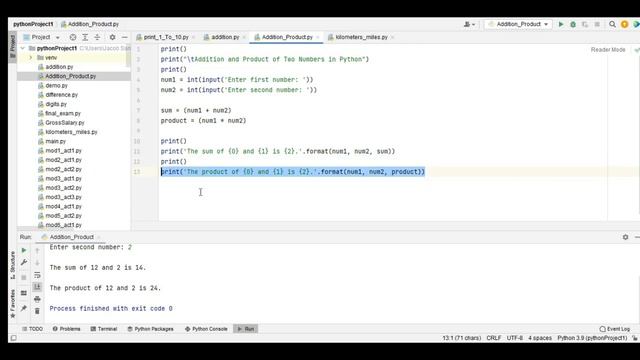
Task: Click Reader Mode in editor corner
Action: pyautogui.click(x=608, y=50)
